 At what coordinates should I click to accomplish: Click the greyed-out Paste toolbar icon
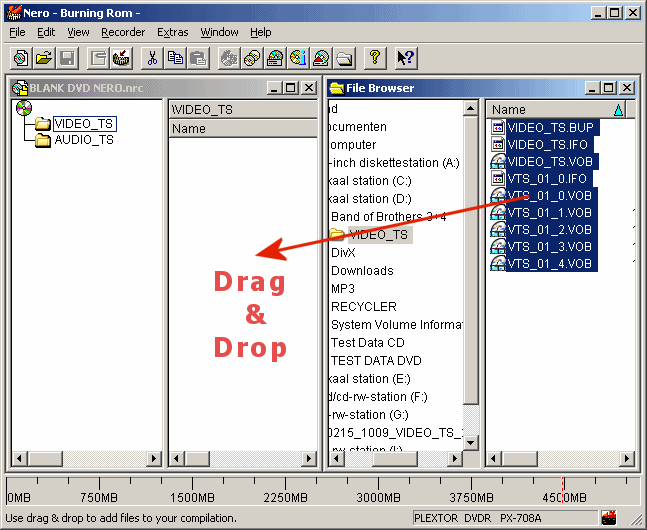(198, 58)
